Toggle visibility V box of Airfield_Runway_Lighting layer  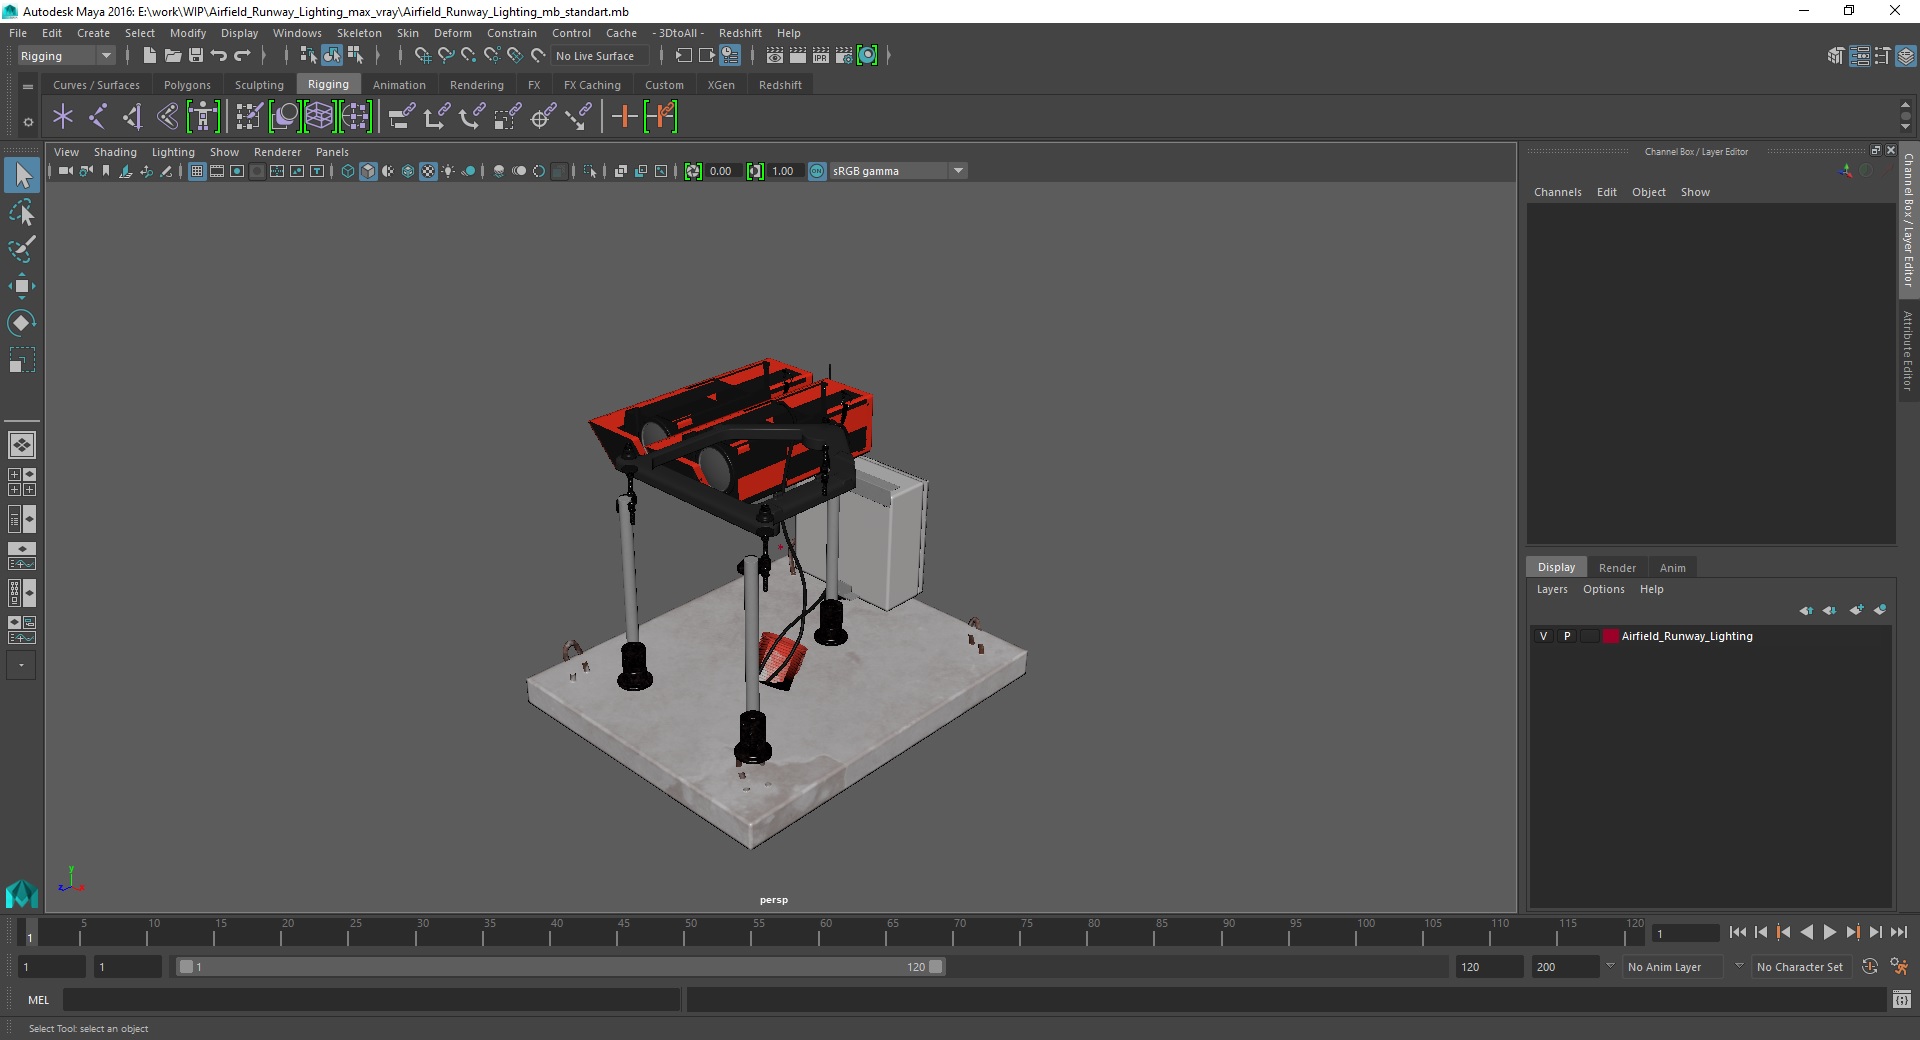click(1543, 636)
